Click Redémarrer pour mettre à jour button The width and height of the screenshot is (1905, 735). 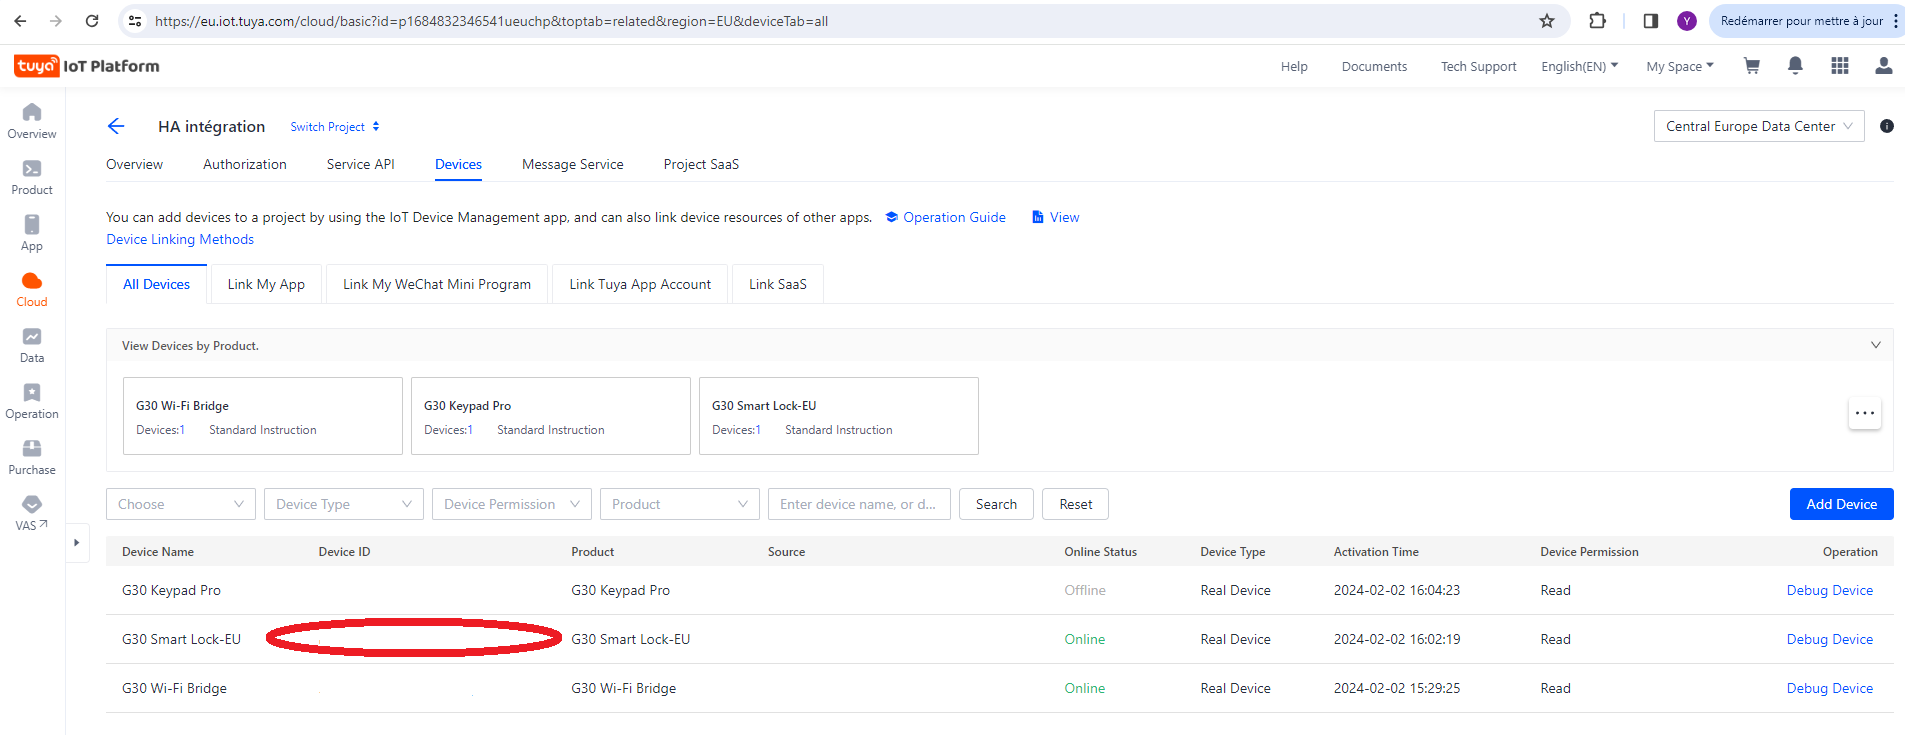pyautogui.click(x=1801, y=20)
